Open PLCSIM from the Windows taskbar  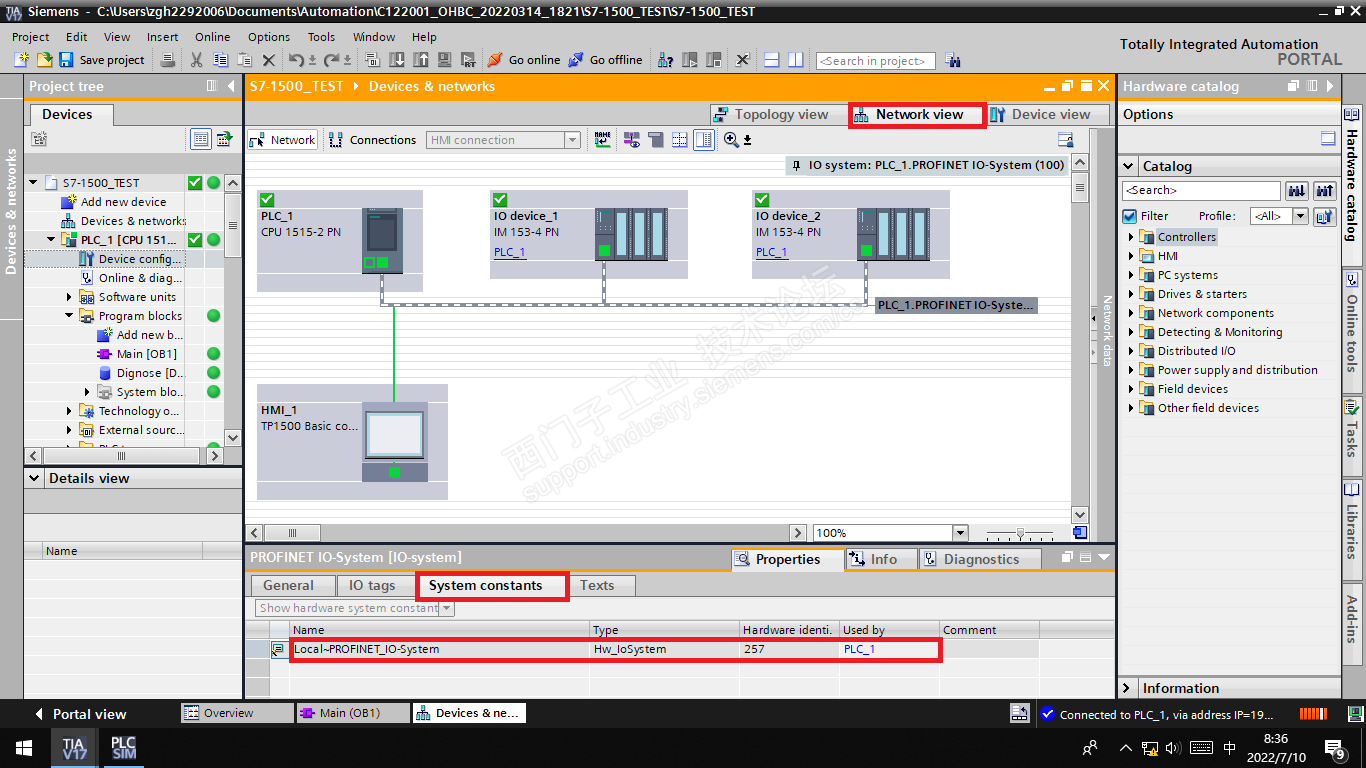pyautogui.click(x=123, y=748)
